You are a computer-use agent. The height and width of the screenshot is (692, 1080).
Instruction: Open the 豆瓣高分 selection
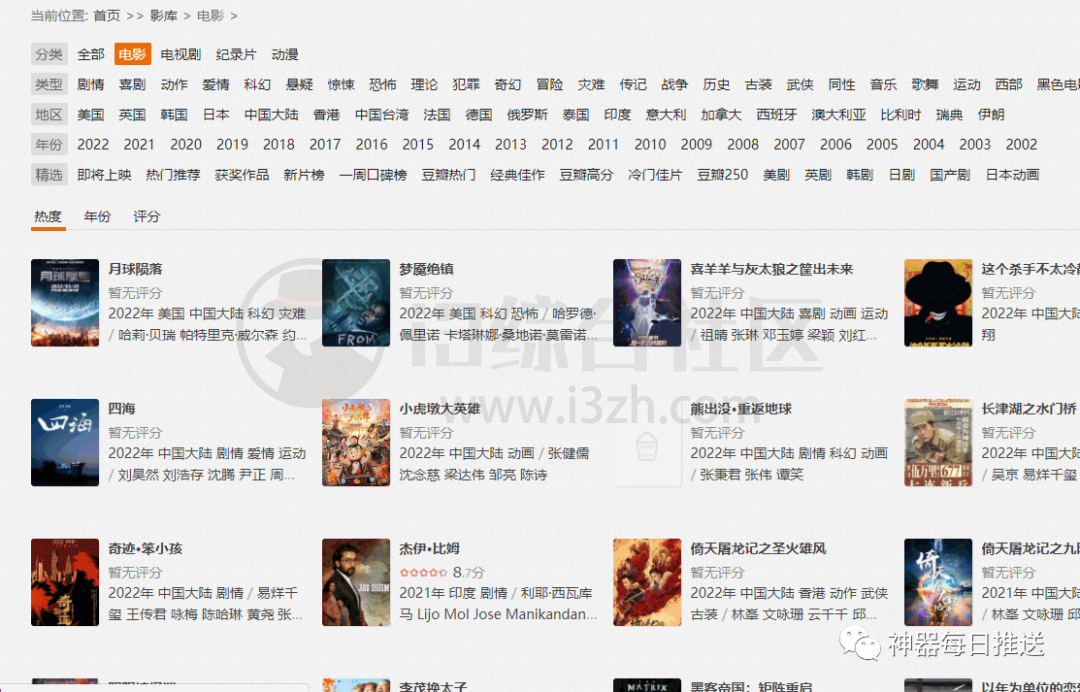586,175
